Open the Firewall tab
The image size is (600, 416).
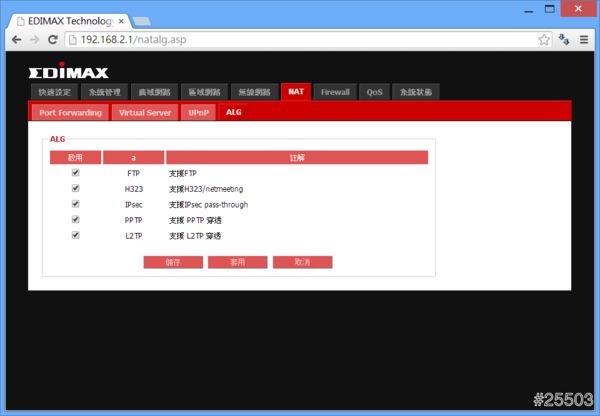click(335, 92)
